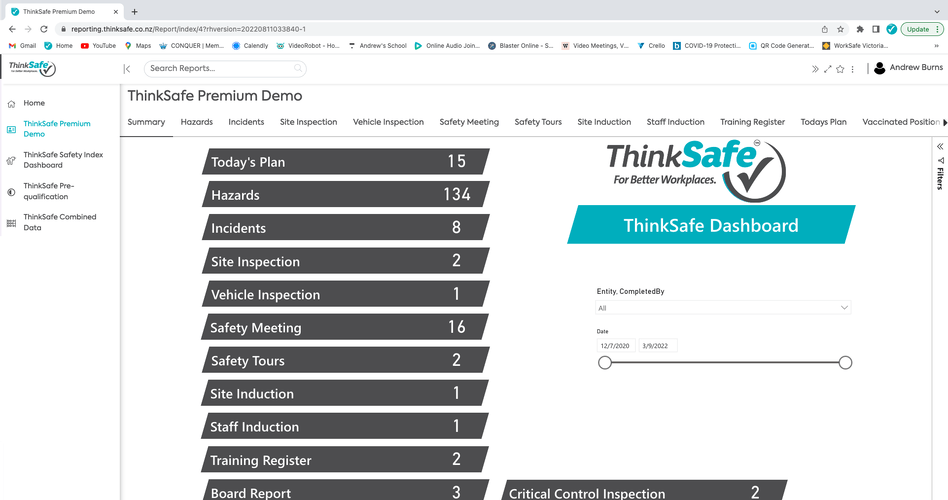Switch to the Summary tab
948x500 pixels.
(146, 122)
